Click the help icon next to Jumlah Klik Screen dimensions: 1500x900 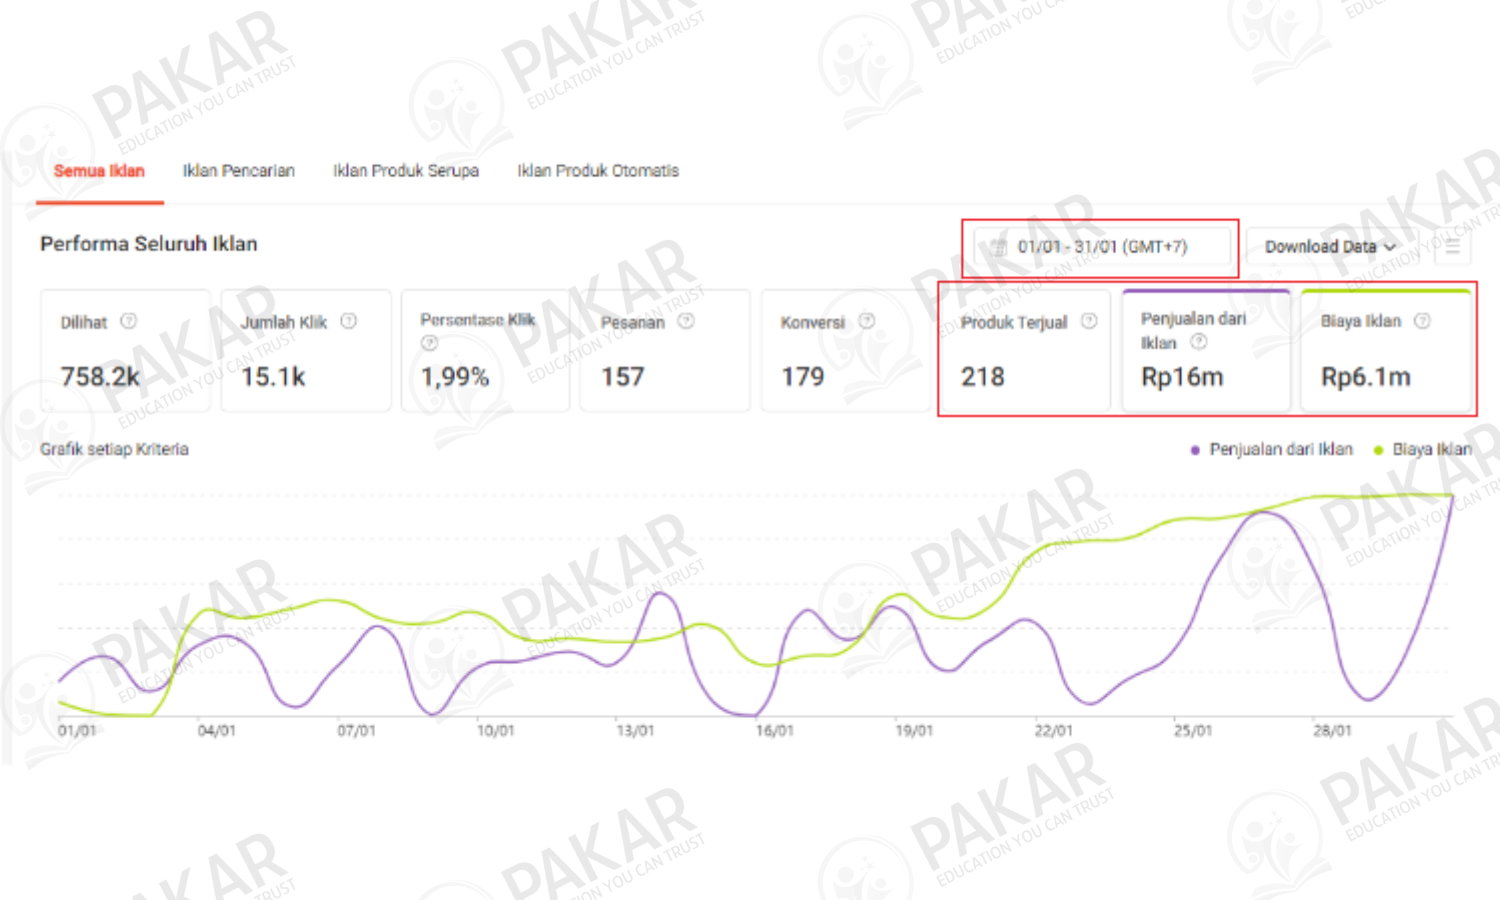(349, 322)
